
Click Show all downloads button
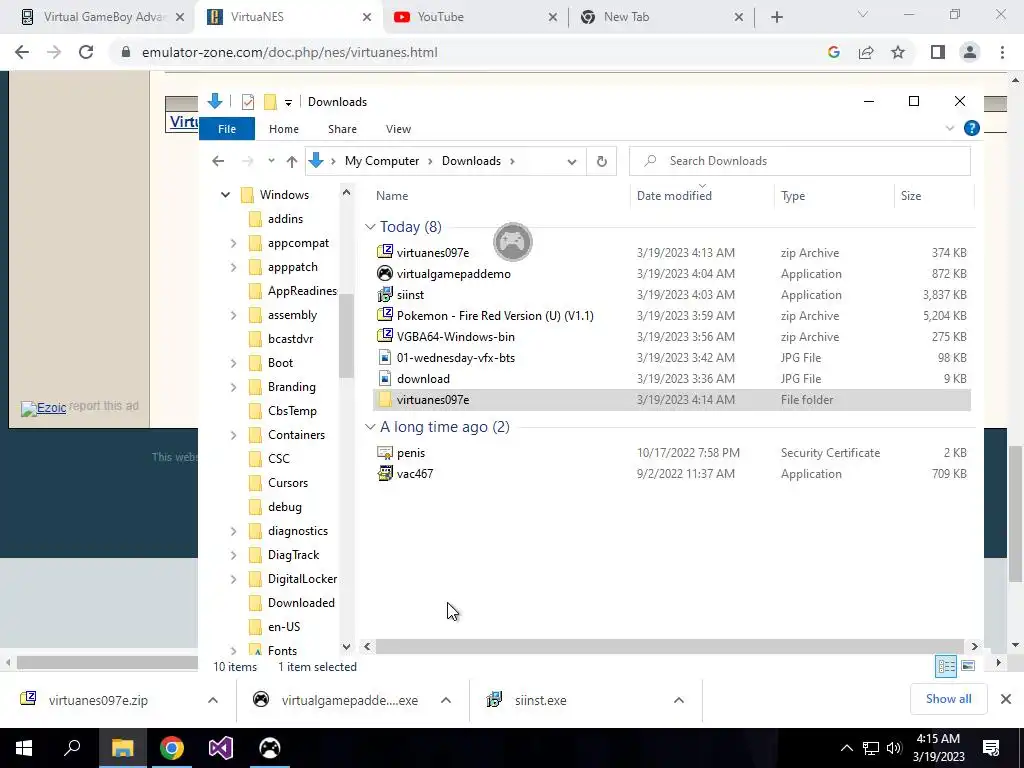(x=948, y=699)
